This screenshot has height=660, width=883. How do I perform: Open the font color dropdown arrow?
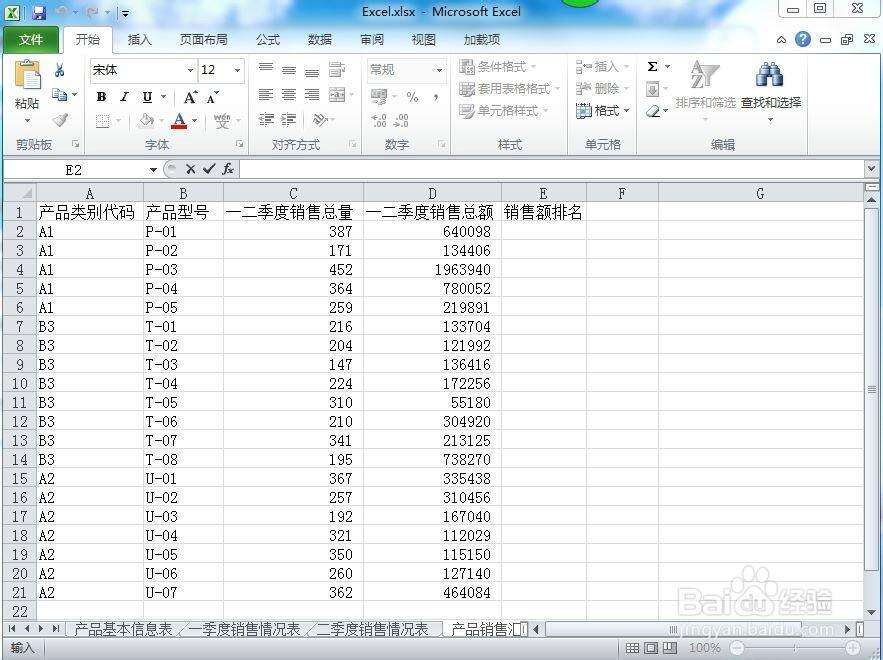coord(195,121)
